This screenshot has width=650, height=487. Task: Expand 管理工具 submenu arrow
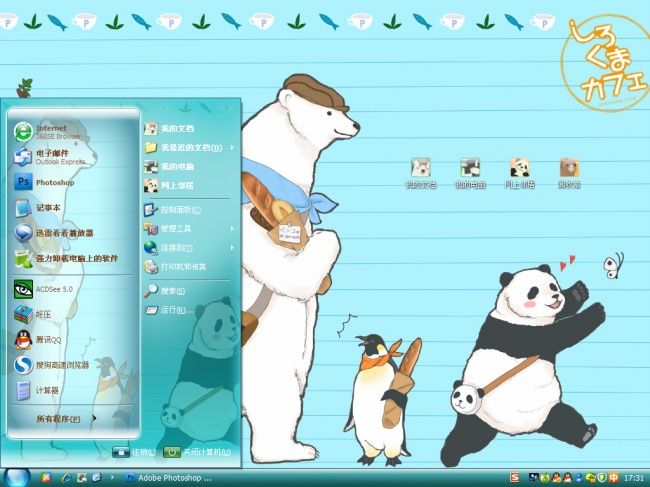(232, 228)
